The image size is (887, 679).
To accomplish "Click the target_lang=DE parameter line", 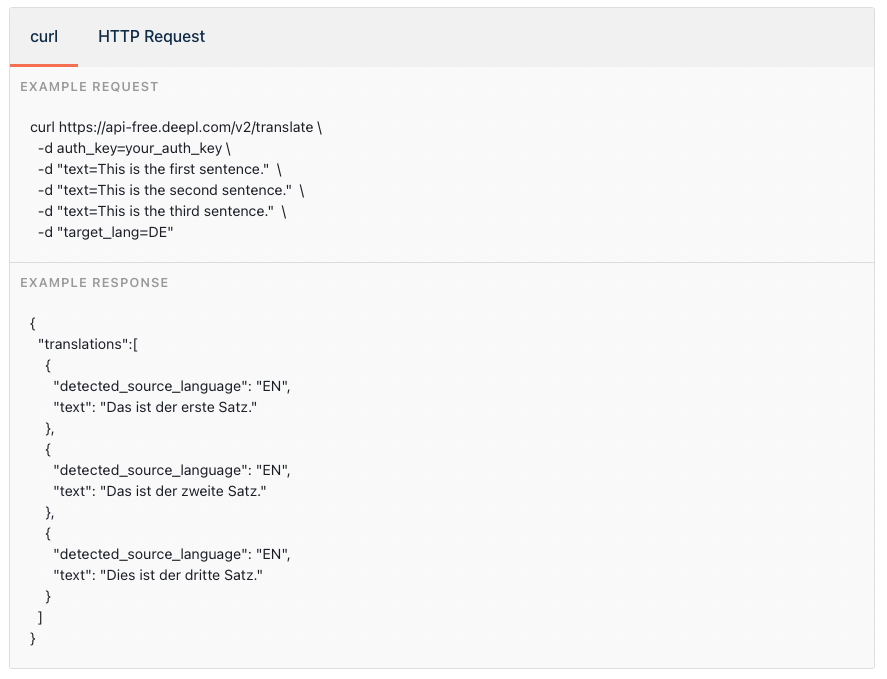I will [112, 233].
